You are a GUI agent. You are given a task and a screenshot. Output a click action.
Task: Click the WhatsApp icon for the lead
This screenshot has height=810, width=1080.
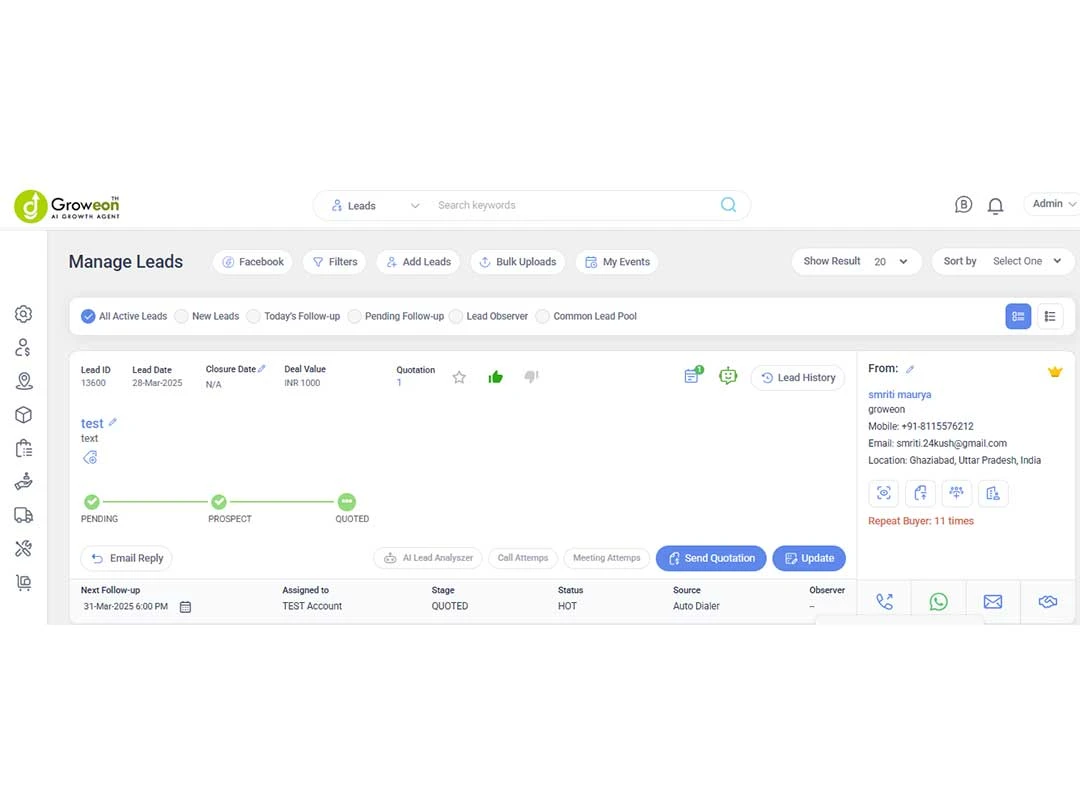click(x=938, y=601)
